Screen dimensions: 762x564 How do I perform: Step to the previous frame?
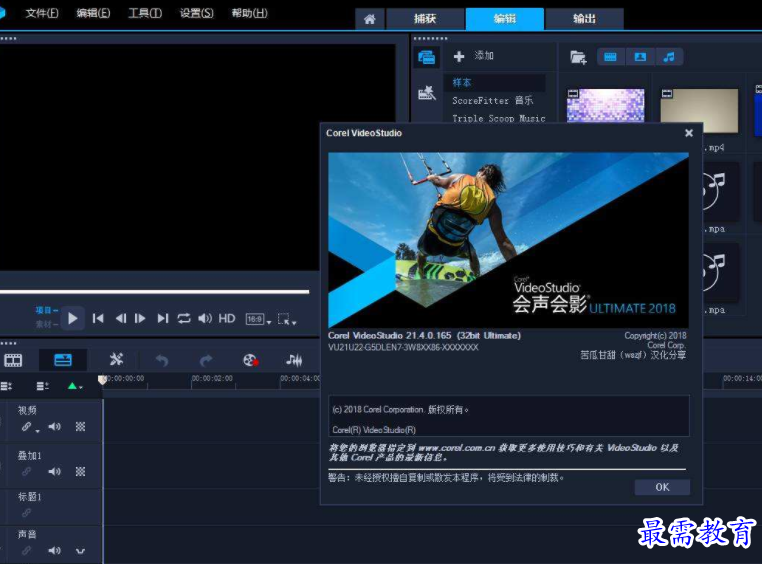pos(121,319)
